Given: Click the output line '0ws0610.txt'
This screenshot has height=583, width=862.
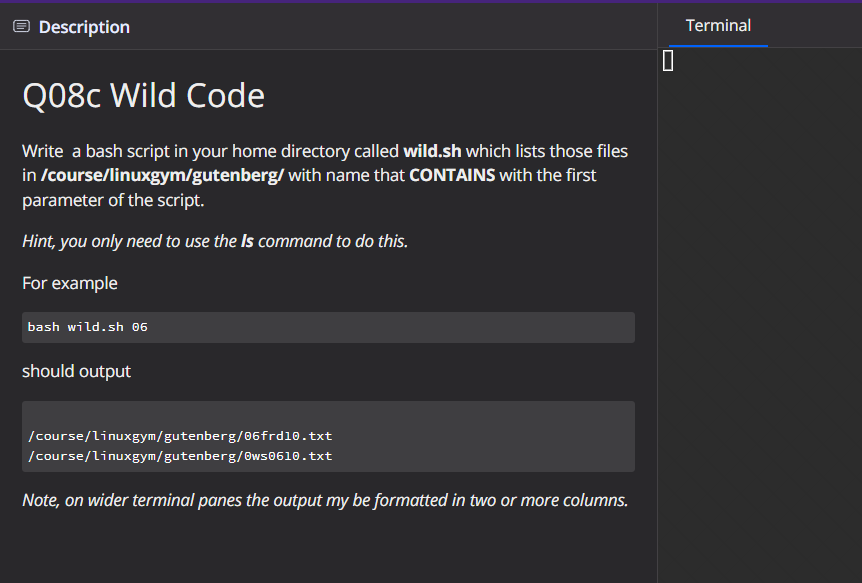Looking at the screenshot, I should pos(180,456).
